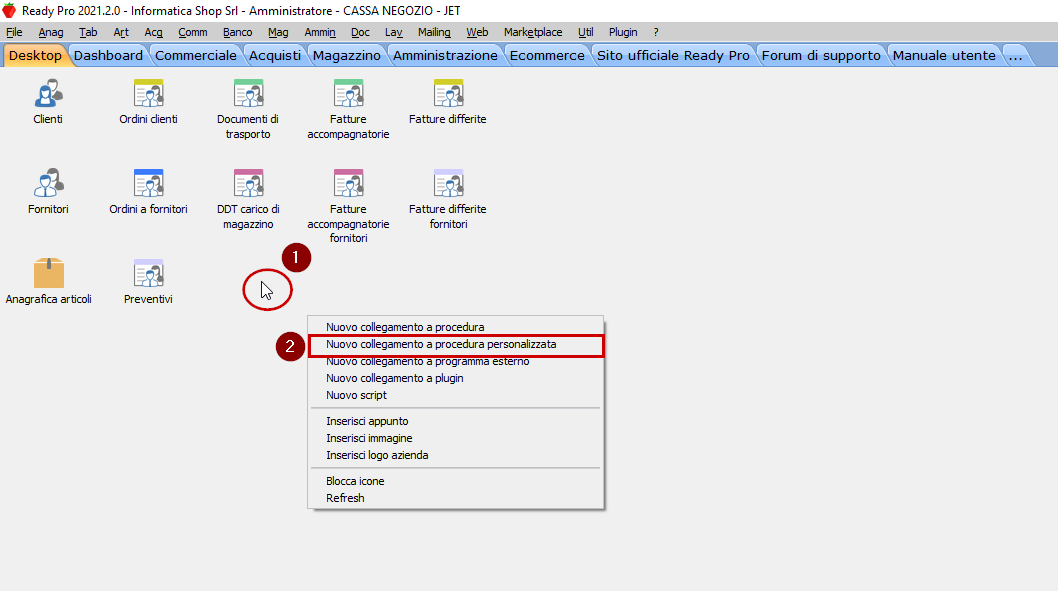The width and height of the screenshot is (1058, 591).
Task: Open the Marketplace menu
Action: [x=533, y=32]
